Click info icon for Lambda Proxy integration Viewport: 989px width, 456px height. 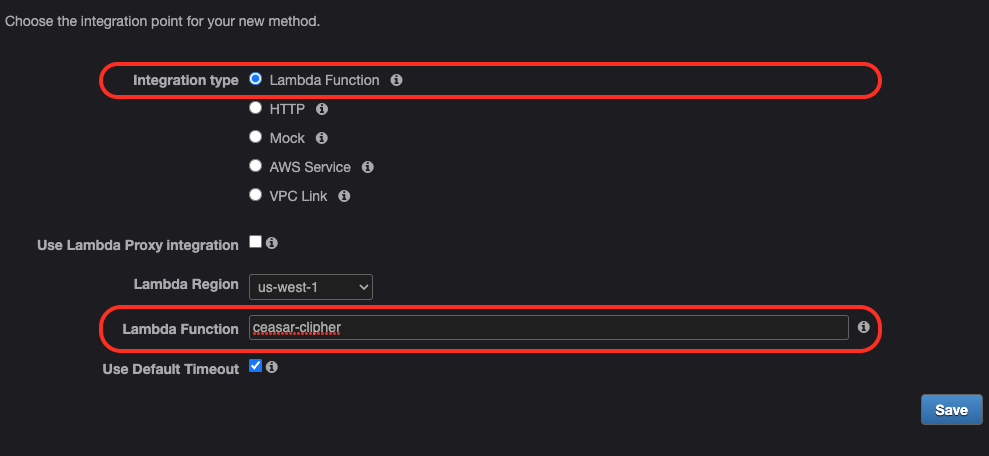coord(272,243)
